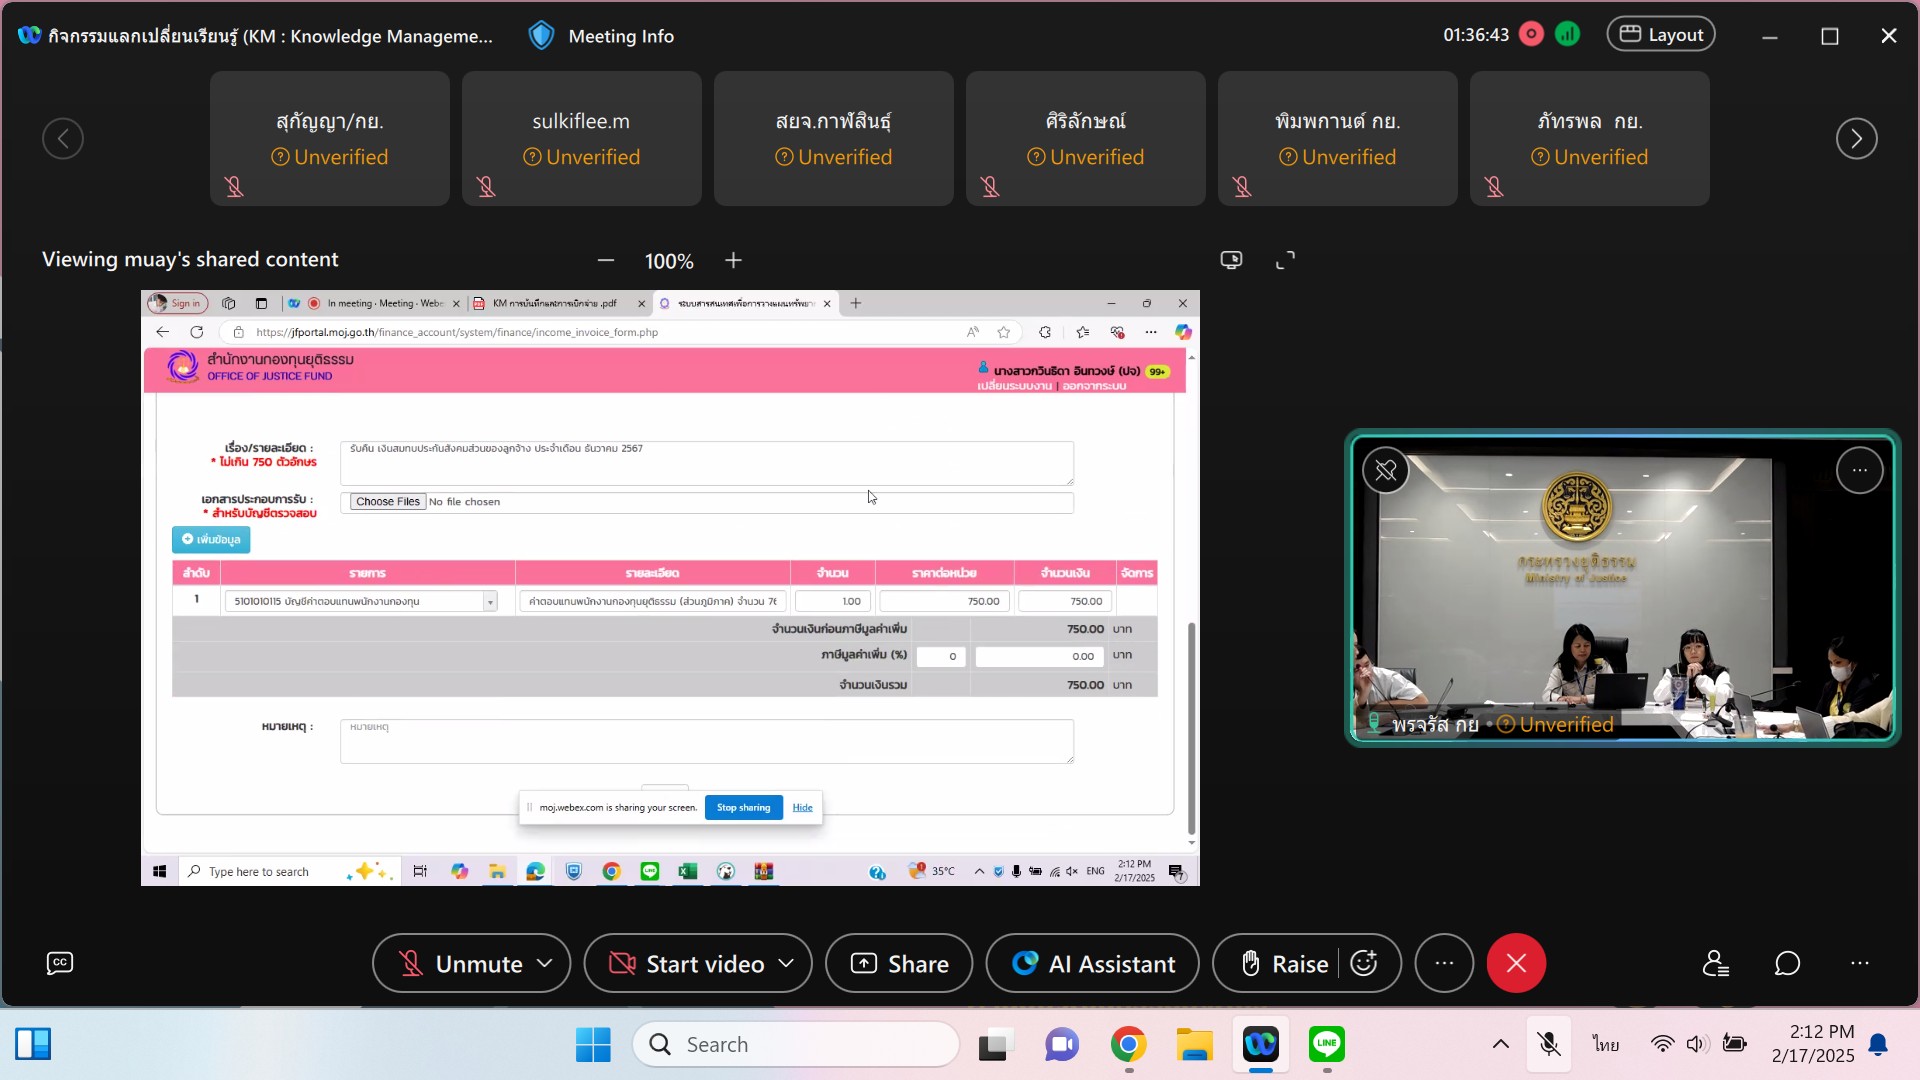Click the Share button

point(898,963)
